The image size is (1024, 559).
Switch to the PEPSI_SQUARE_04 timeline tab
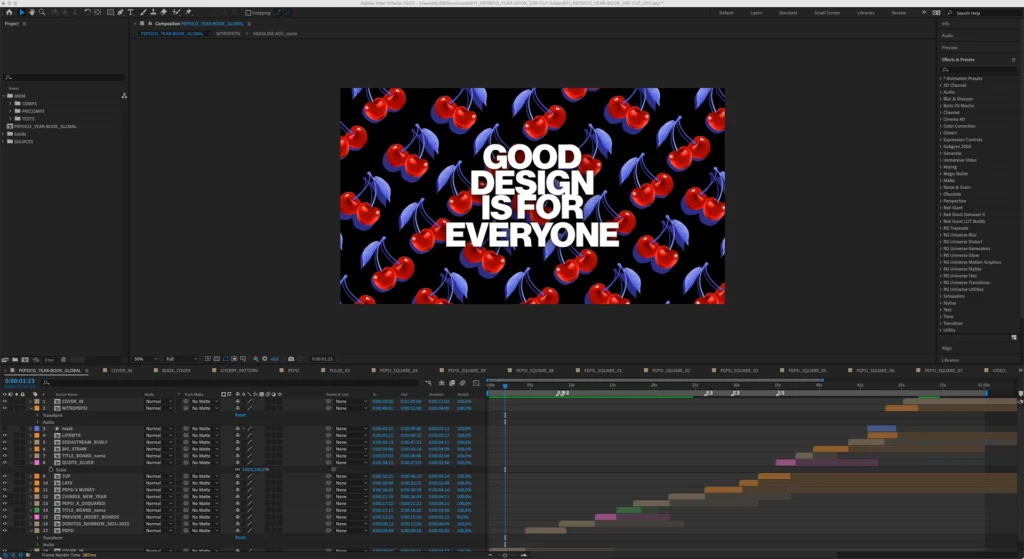click(x=398, y=370)
